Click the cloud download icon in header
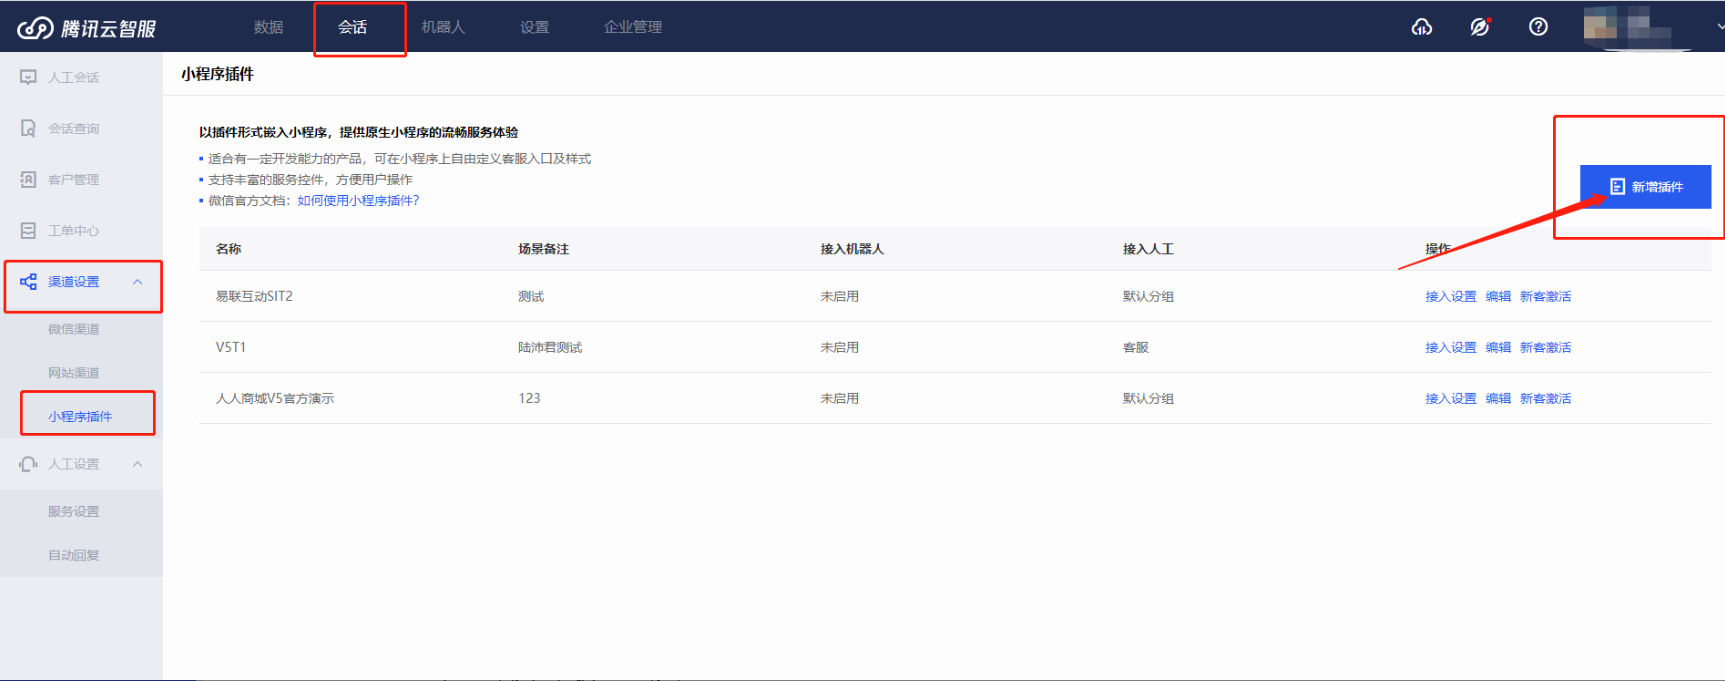 click(1421, 27)
